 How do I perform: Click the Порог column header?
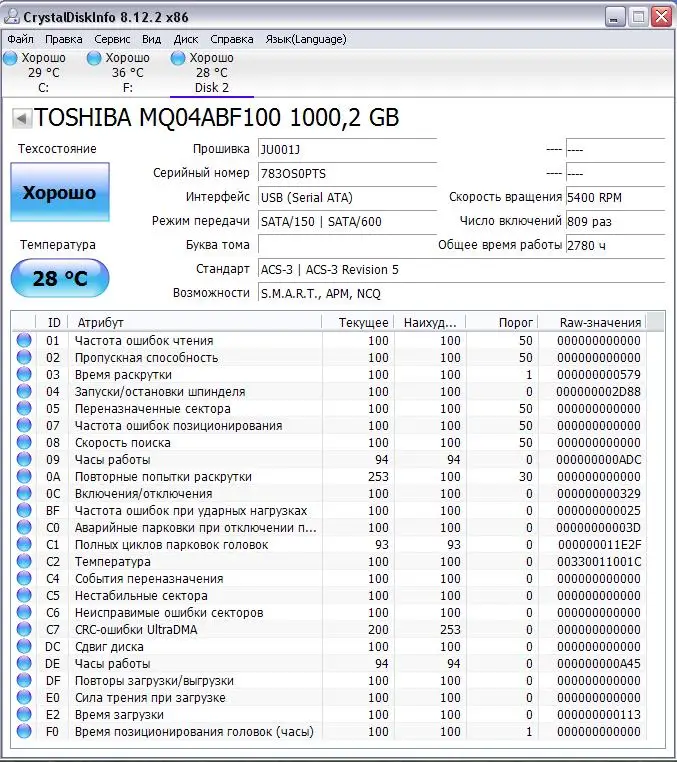click(x=502, y=323)
